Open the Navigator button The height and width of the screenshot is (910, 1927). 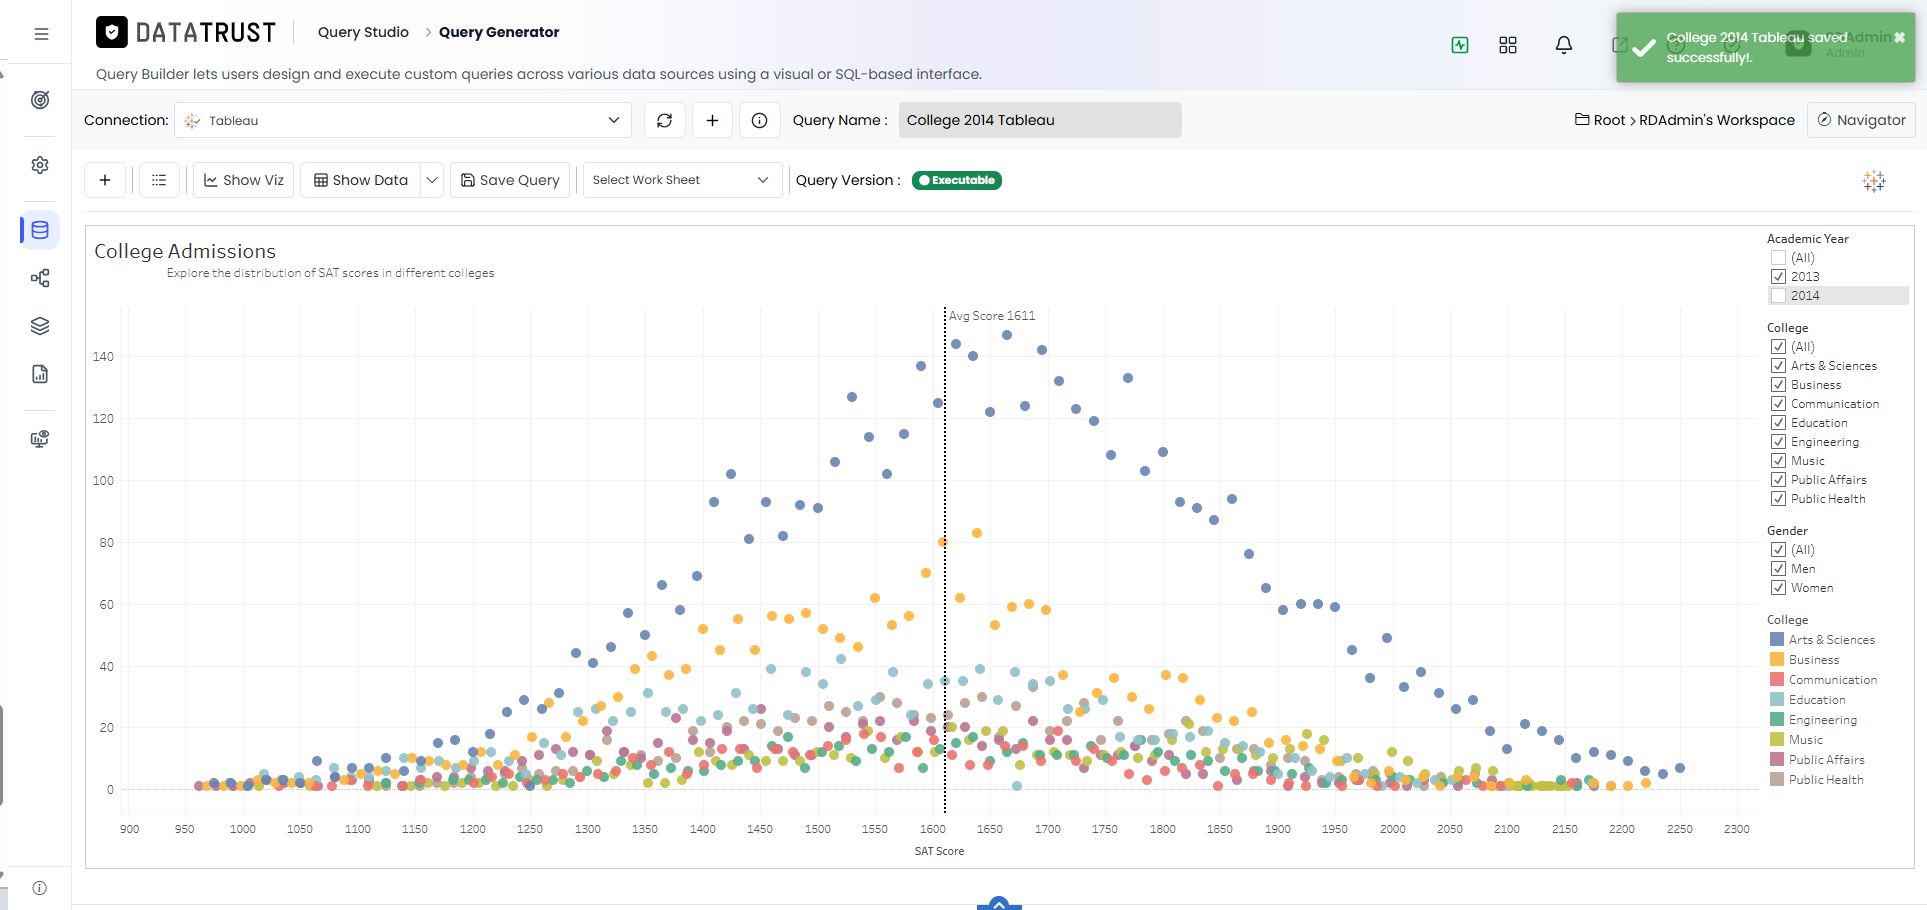point(1861,120)
